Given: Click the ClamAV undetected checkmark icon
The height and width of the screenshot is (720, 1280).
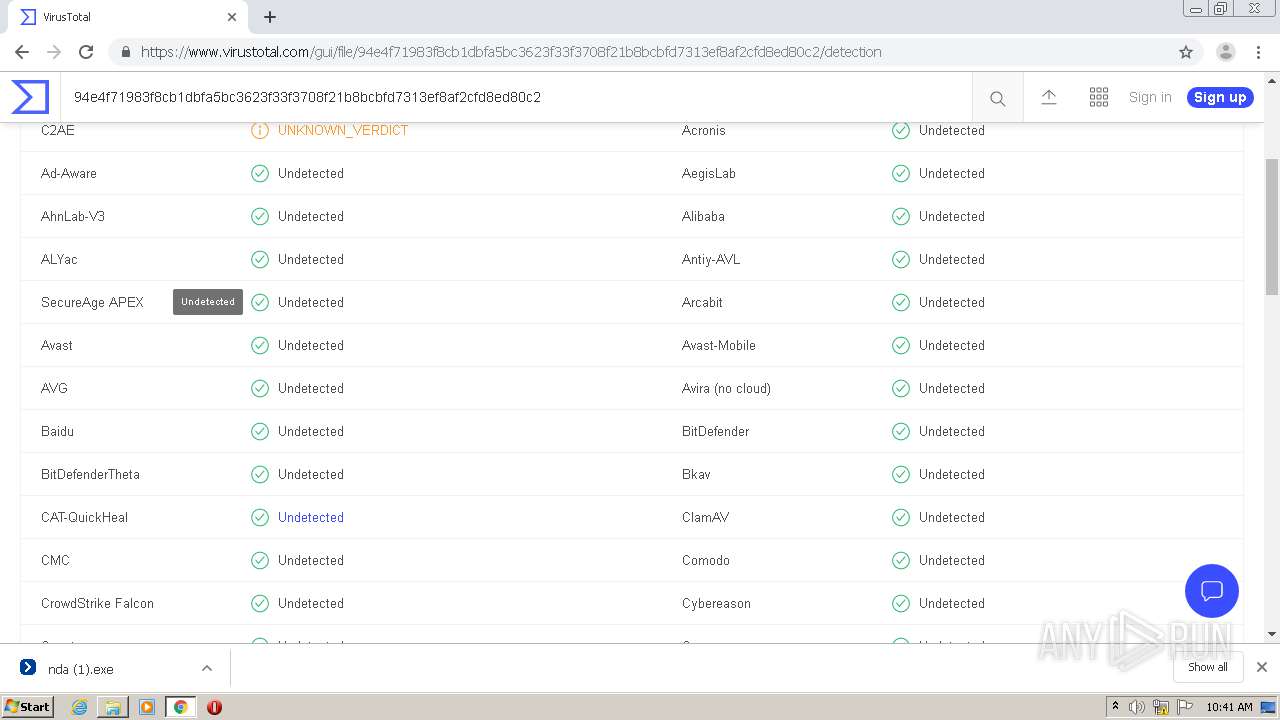Looking at the screenshot, I should tap(901, 517).
